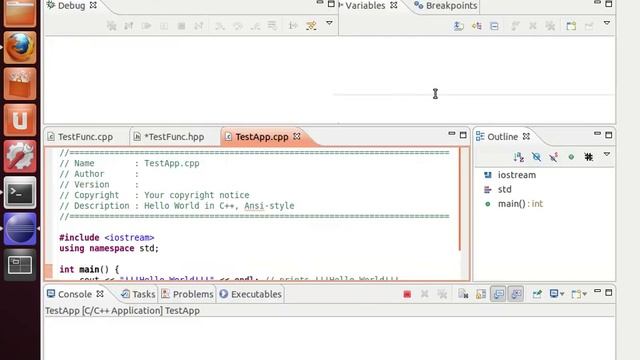Maximize the editor area
Viewport: 640px width, 360px height.
pos(463,135)
